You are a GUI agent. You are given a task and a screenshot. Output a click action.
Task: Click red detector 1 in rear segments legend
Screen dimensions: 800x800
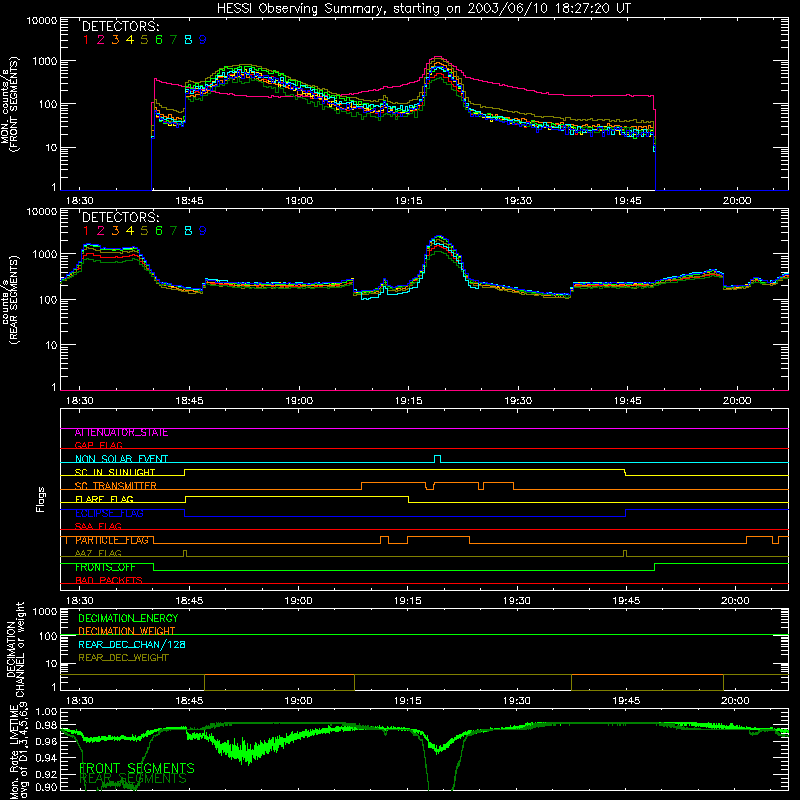(86, 231)
